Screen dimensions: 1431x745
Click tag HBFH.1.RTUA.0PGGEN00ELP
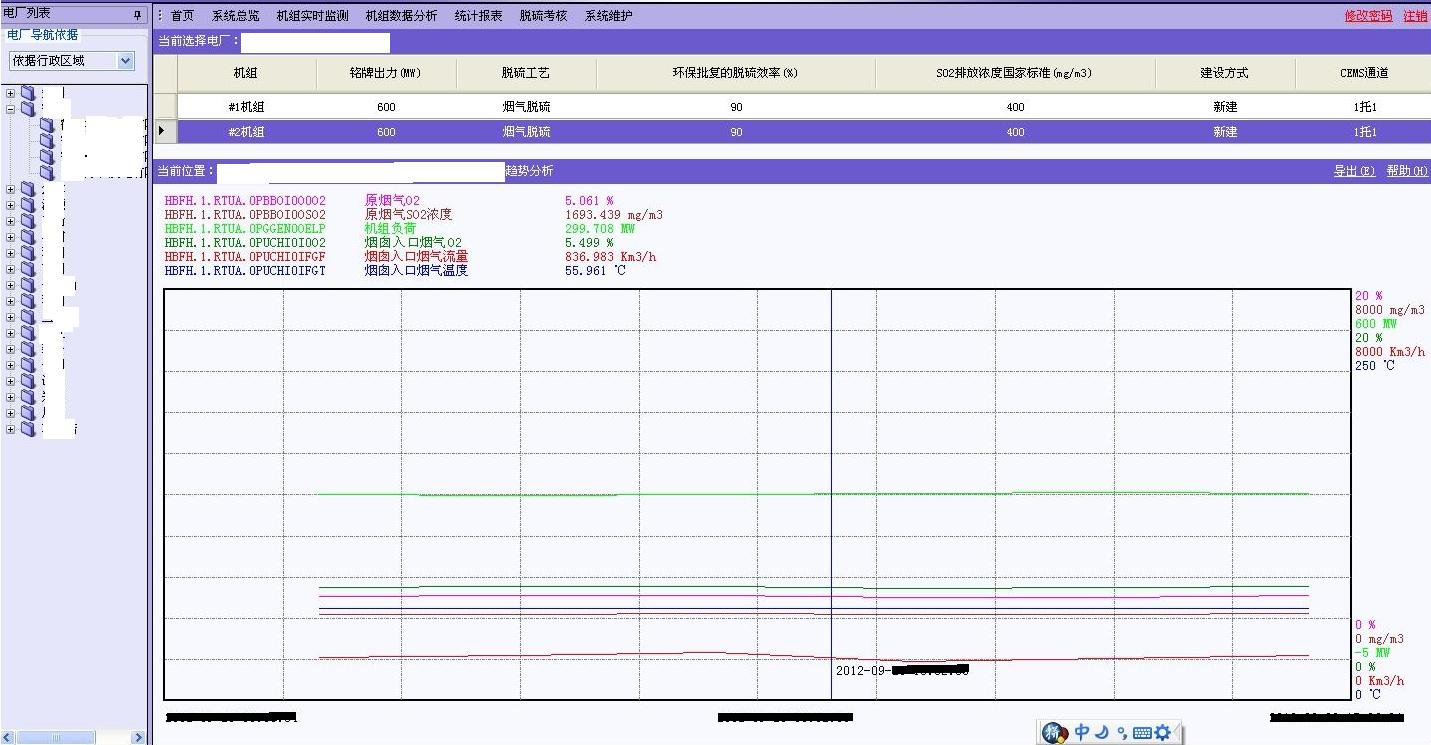(245, 229)
